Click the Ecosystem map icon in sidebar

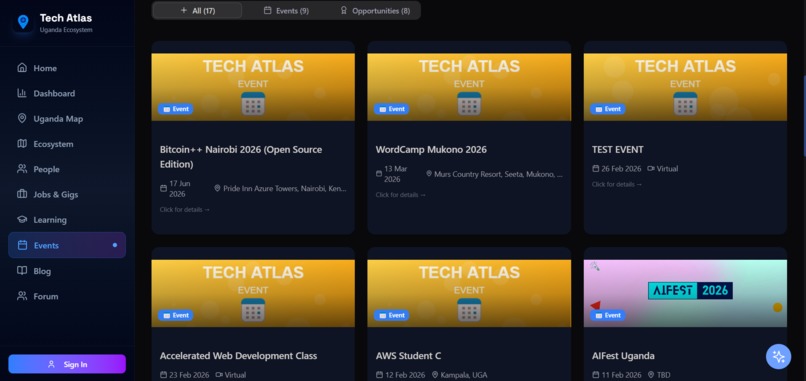(22, 143)
